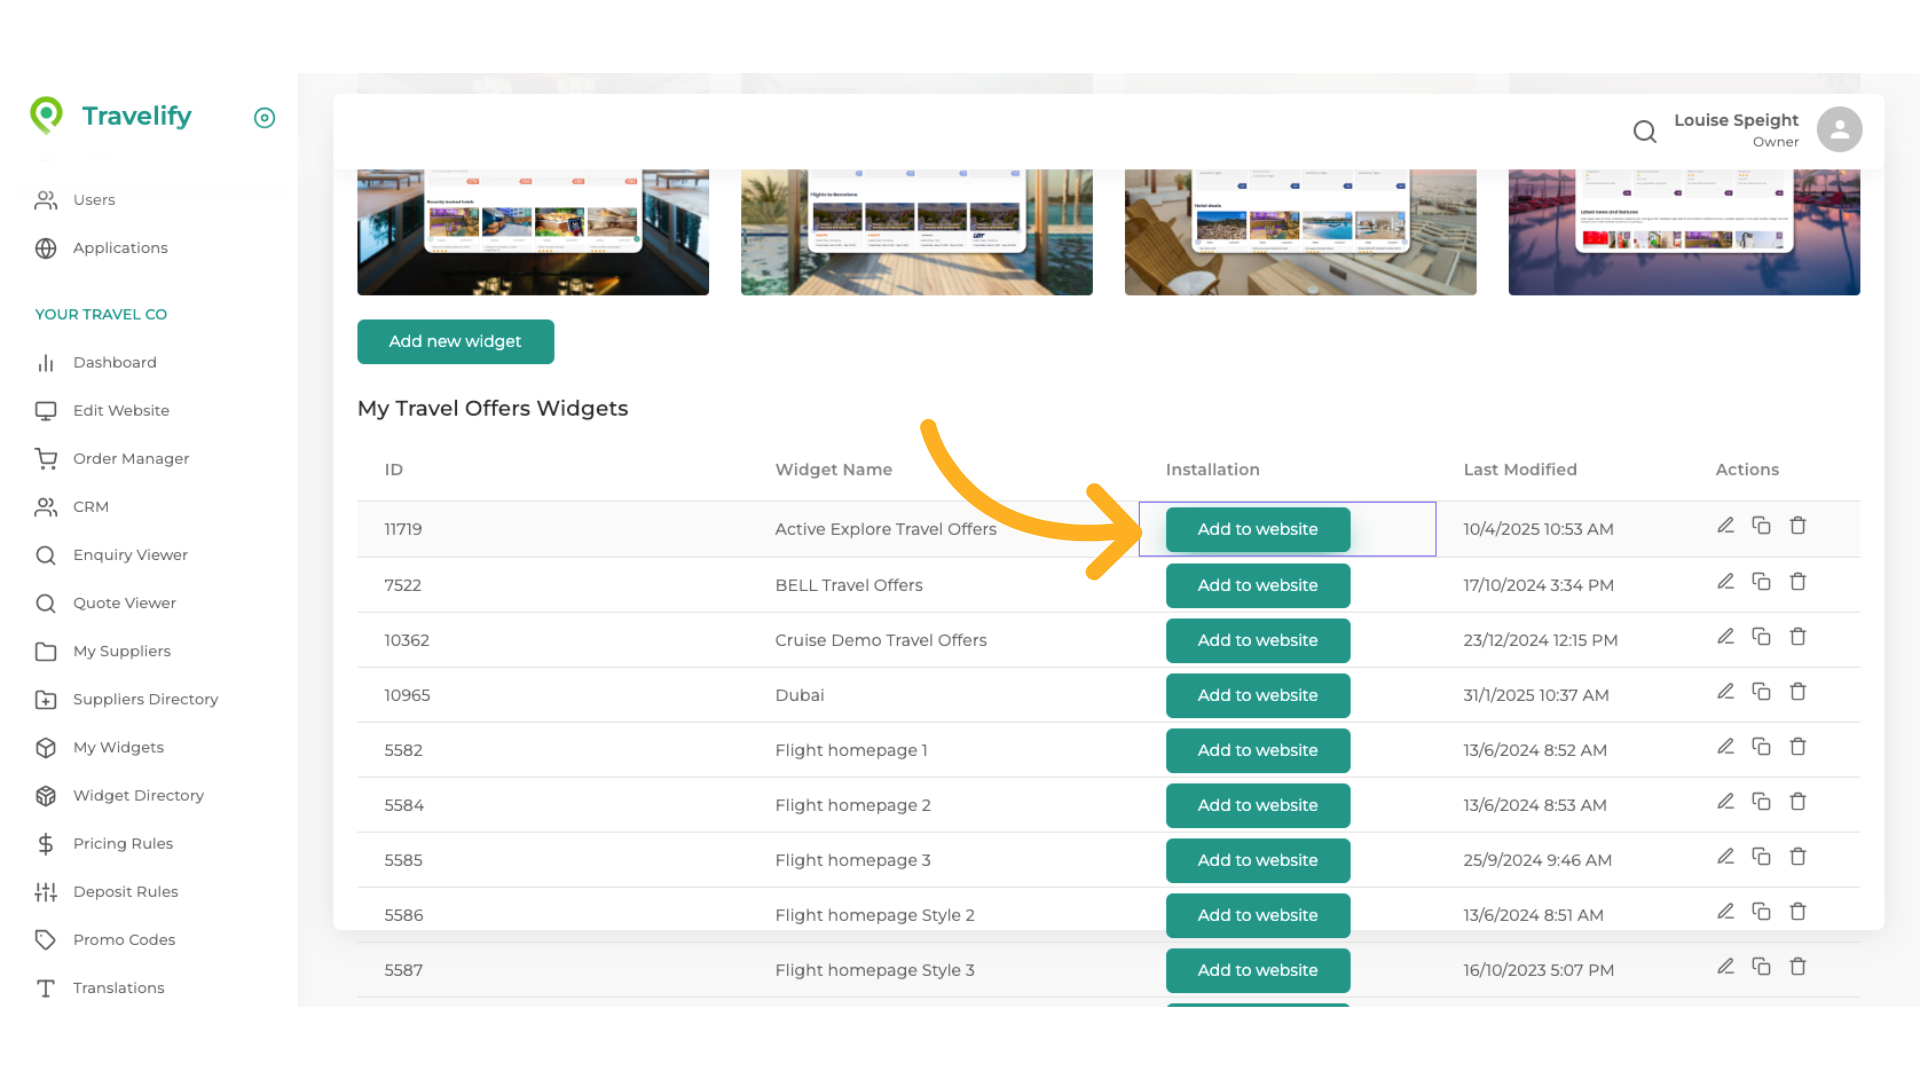
Task: Open the Dashboard chart icon
Action: [46, 362]
